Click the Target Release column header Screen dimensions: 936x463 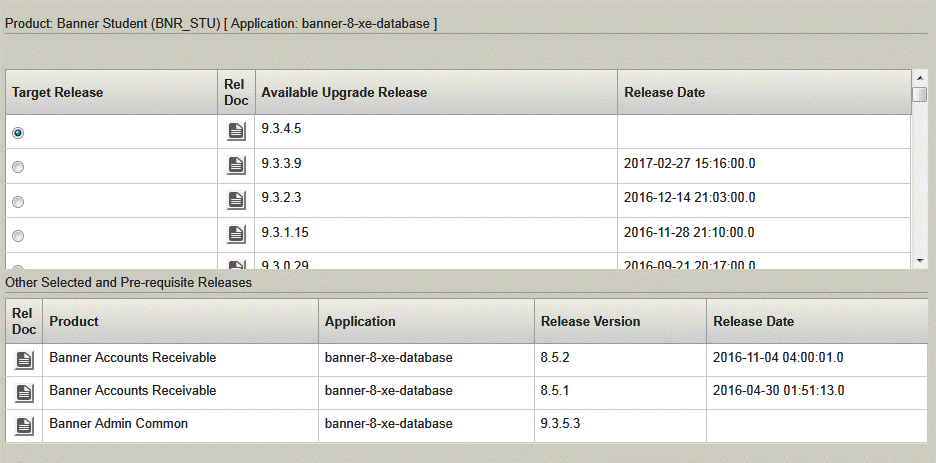[x=112, y=92]
